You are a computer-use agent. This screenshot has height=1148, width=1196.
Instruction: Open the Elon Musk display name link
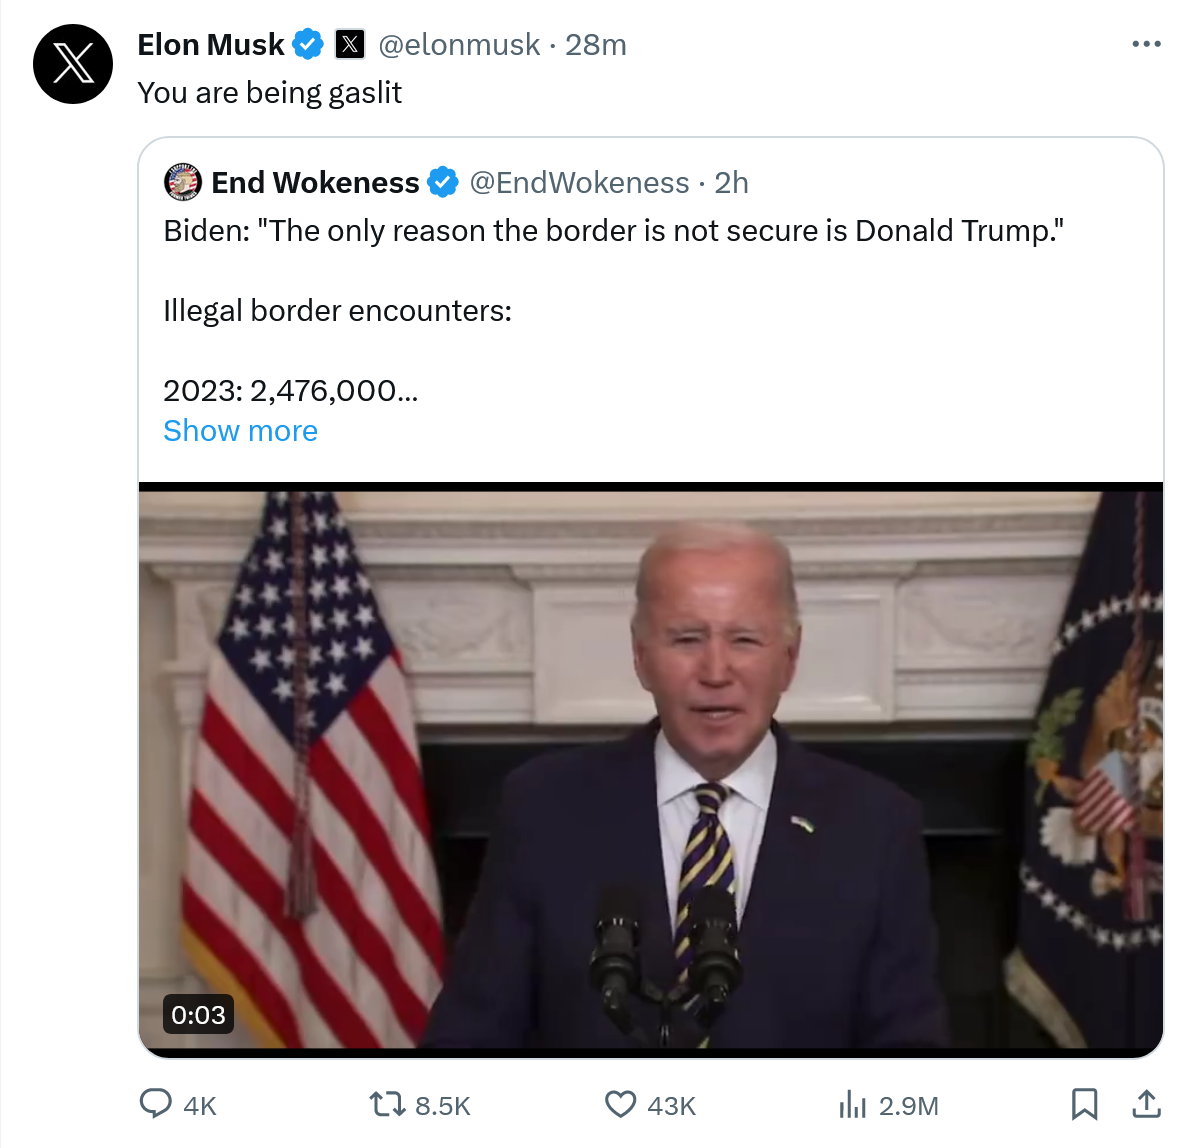[x=211, y=45]
